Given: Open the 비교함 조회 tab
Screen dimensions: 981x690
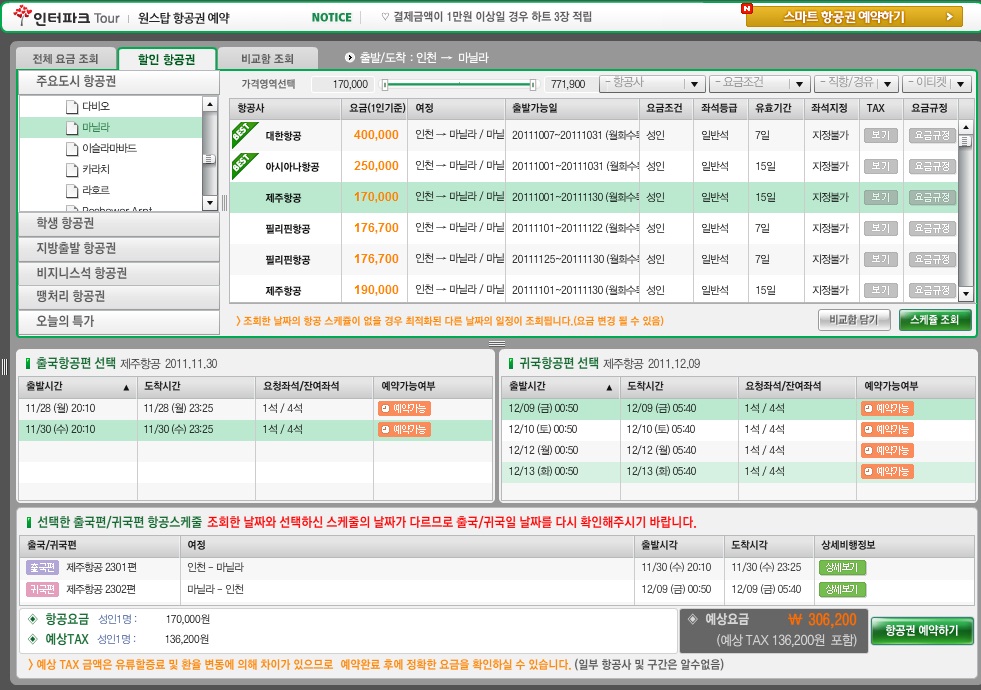Looking at the screenshot, I should point(268,59).
